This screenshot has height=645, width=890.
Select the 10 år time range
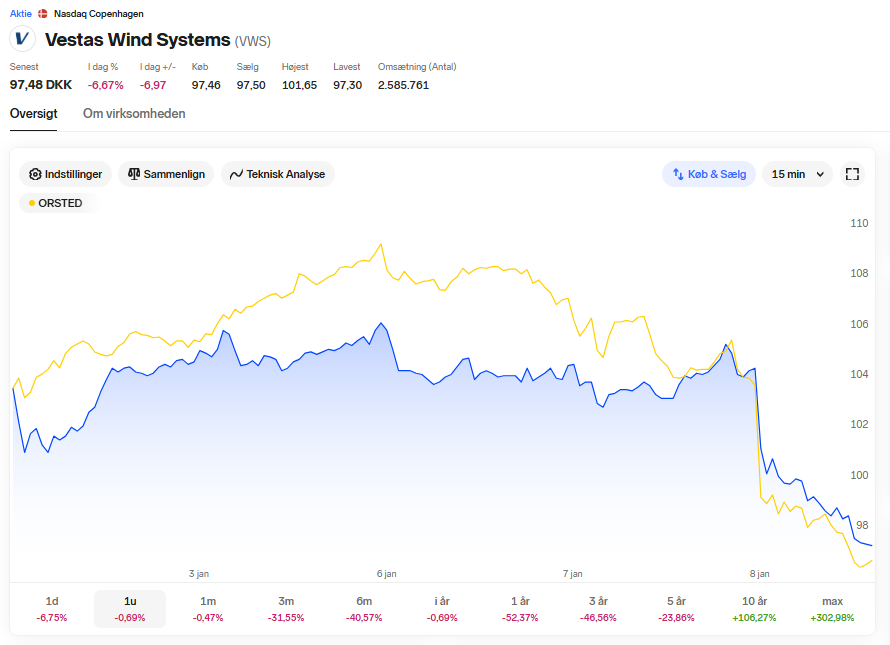(x=754, y=609)
